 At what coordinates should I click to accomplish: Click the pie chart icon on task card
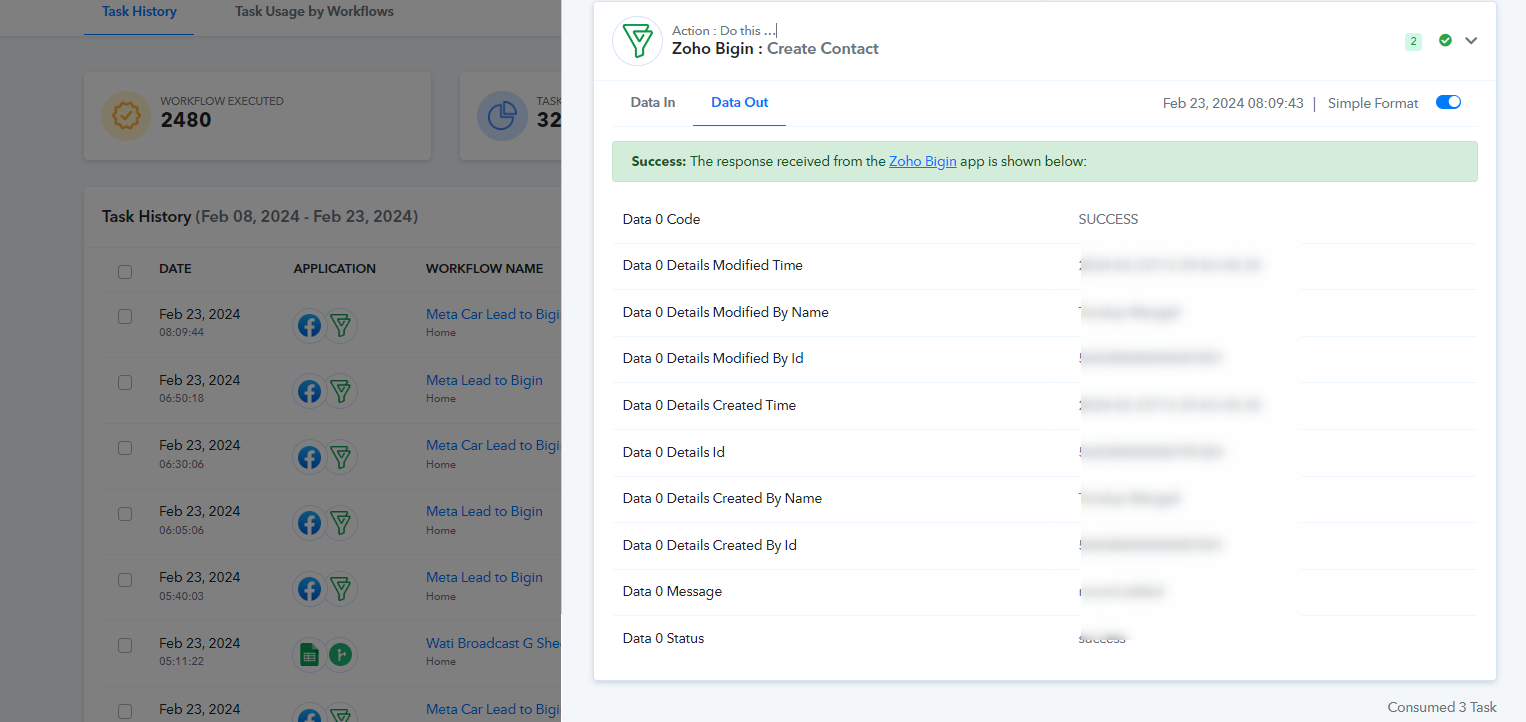click(x=502, y=116)
